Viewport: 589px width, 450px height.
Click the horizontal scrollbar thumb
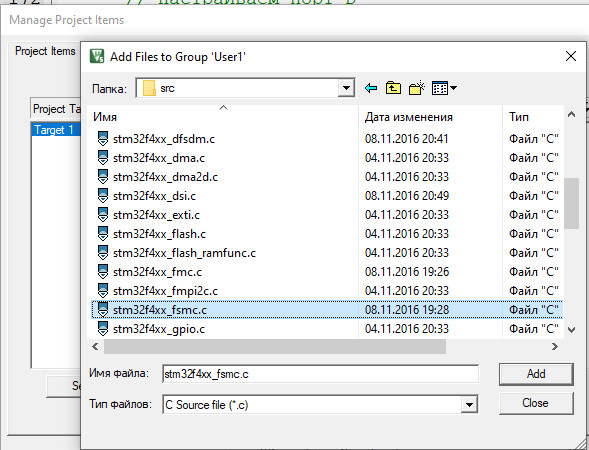[x=275, y=346]
